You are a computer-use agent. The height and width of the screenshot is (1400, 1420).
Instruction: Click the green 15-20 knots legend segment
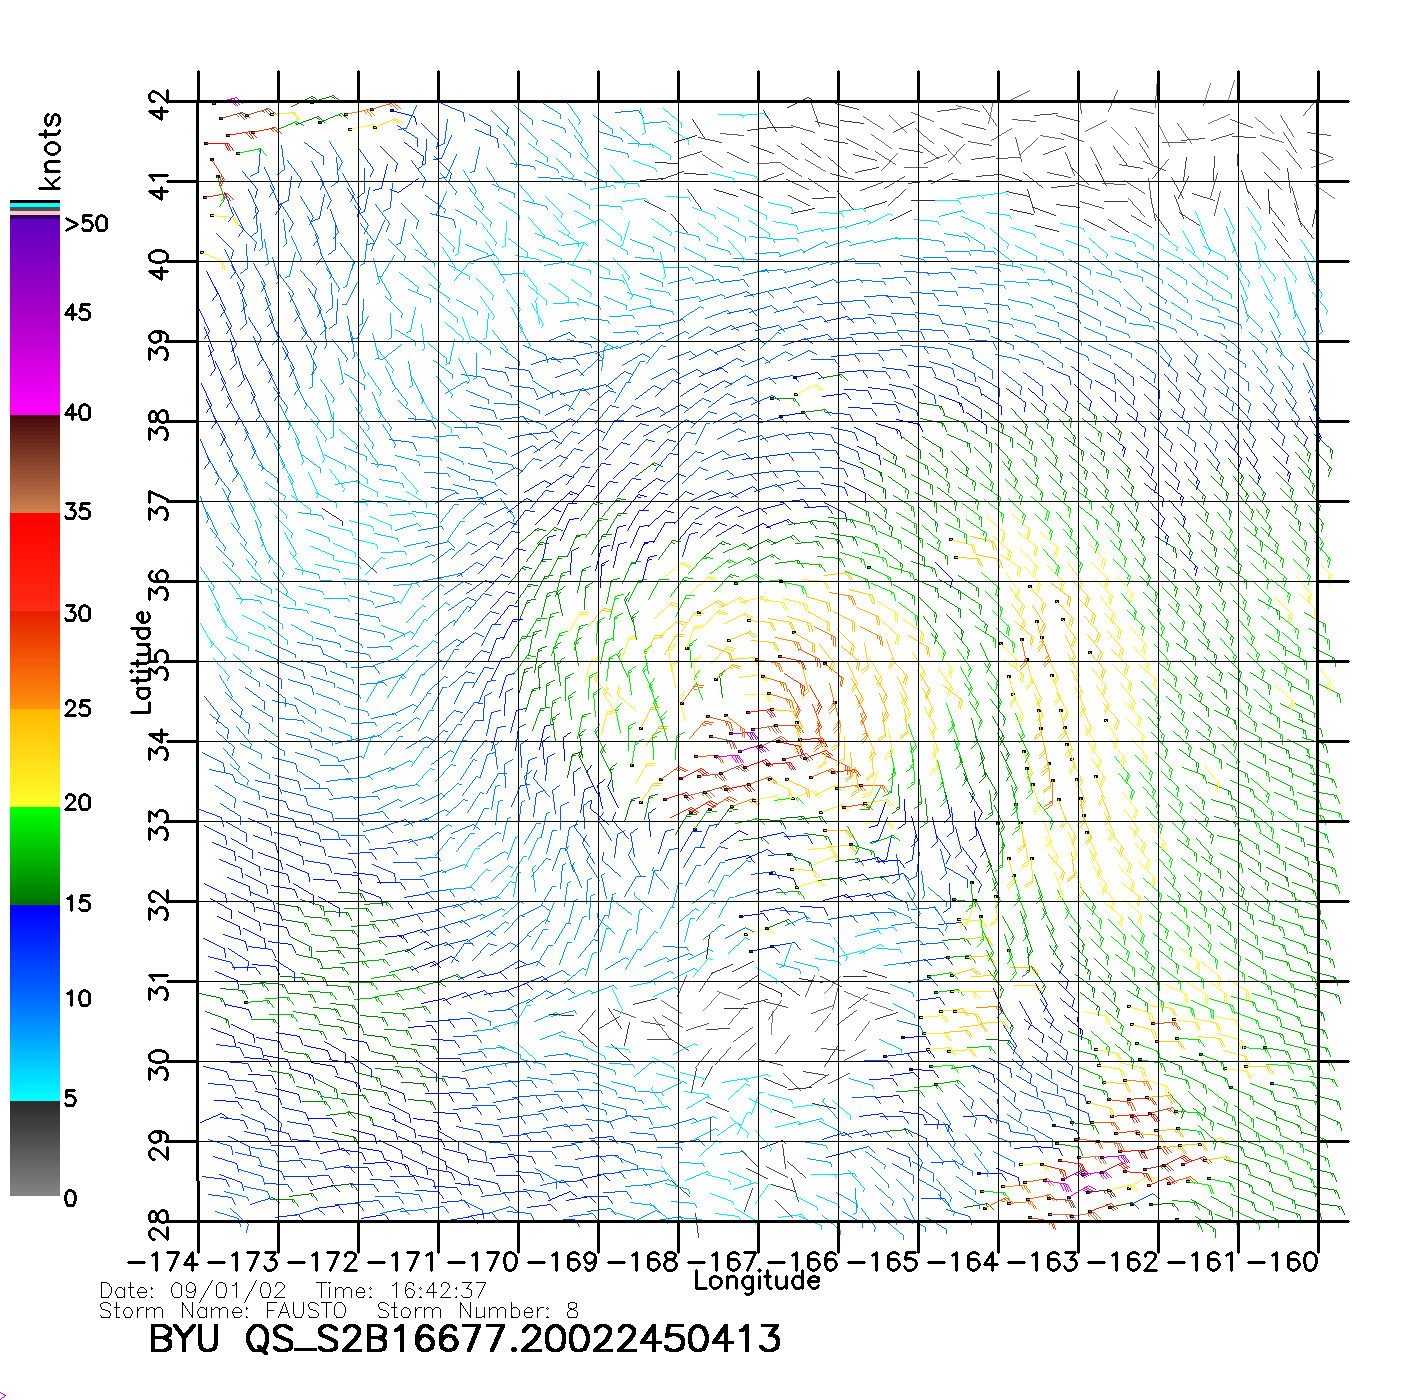coord(35,855)
